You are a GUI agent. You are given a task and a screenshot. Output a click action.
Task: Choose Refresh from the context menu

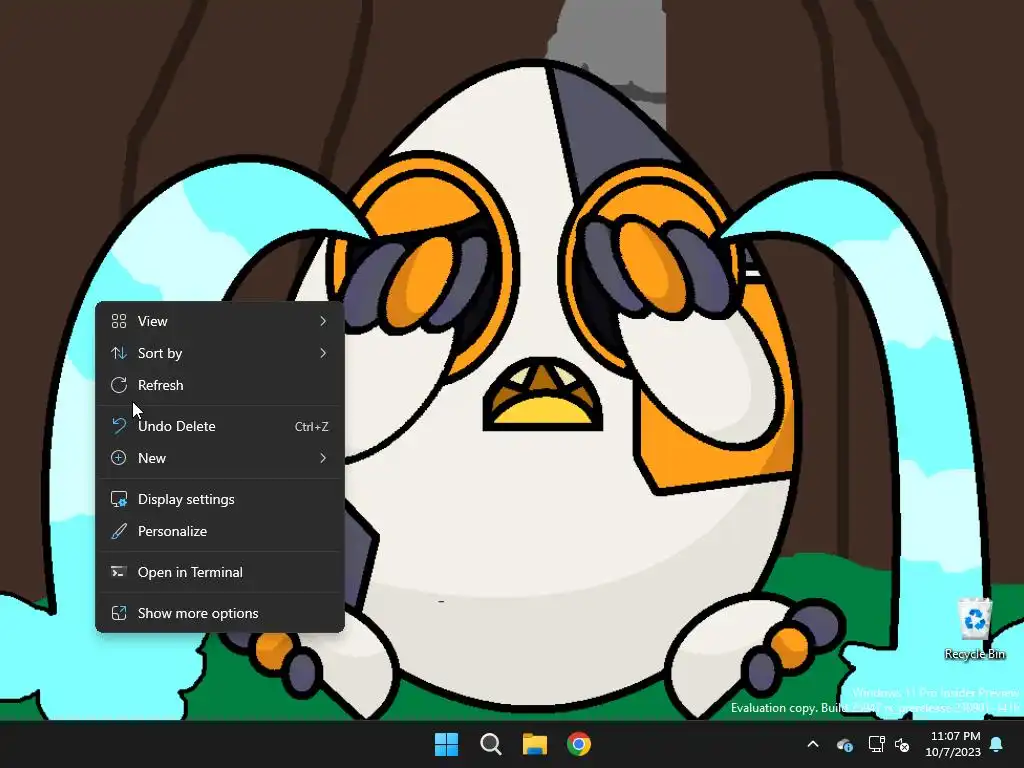[x=219, y=385]
